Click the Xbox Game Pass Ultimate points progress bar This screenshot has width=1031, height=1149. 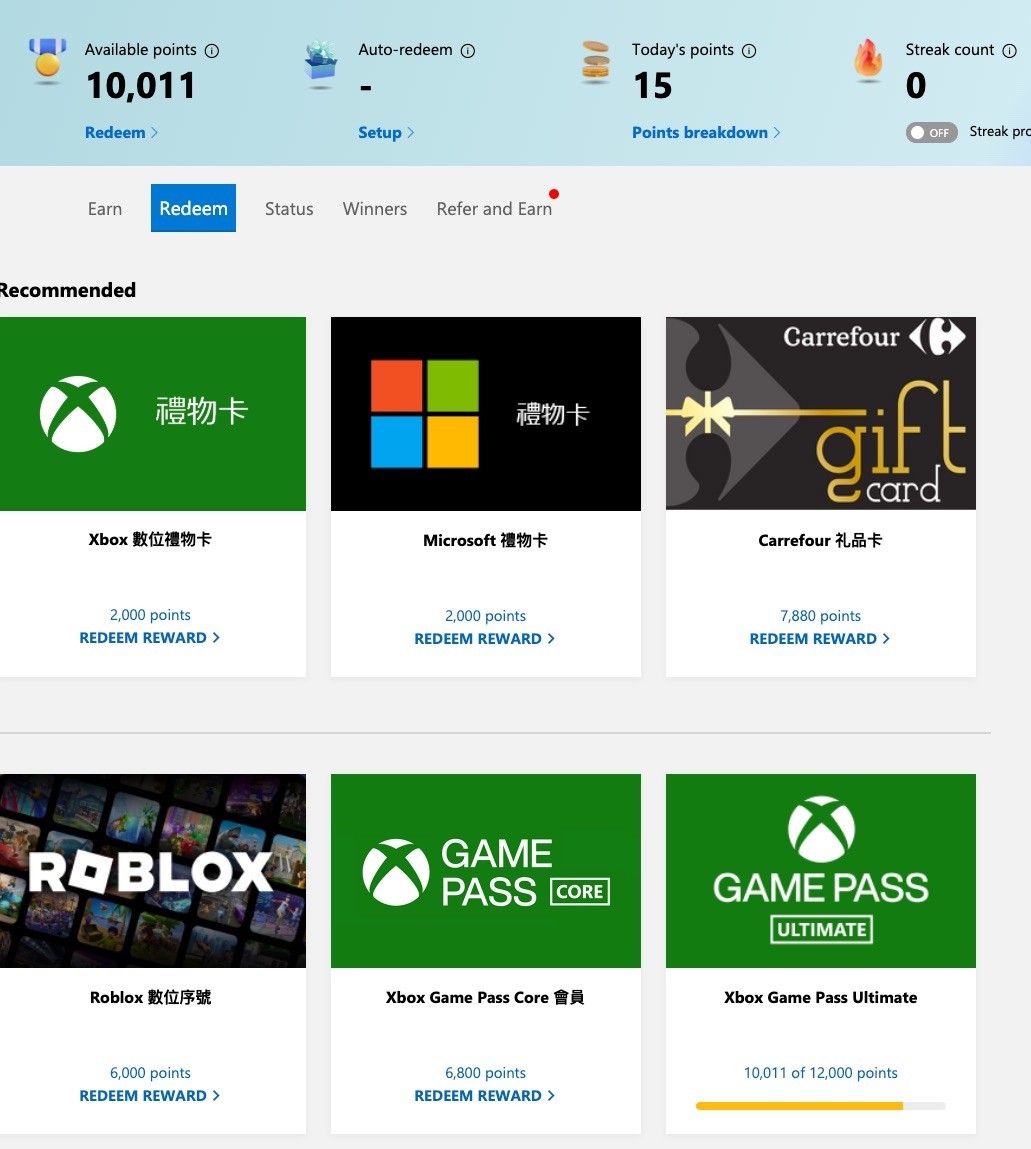821,1106
